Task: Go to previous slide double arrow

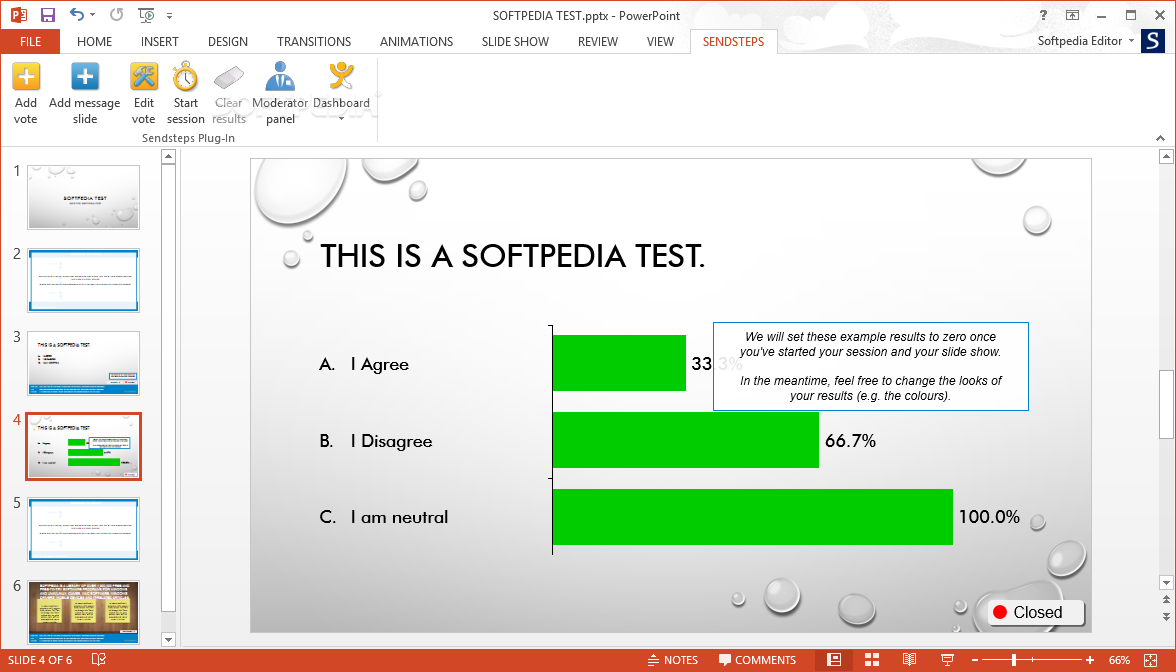Action: [1166, 599]
